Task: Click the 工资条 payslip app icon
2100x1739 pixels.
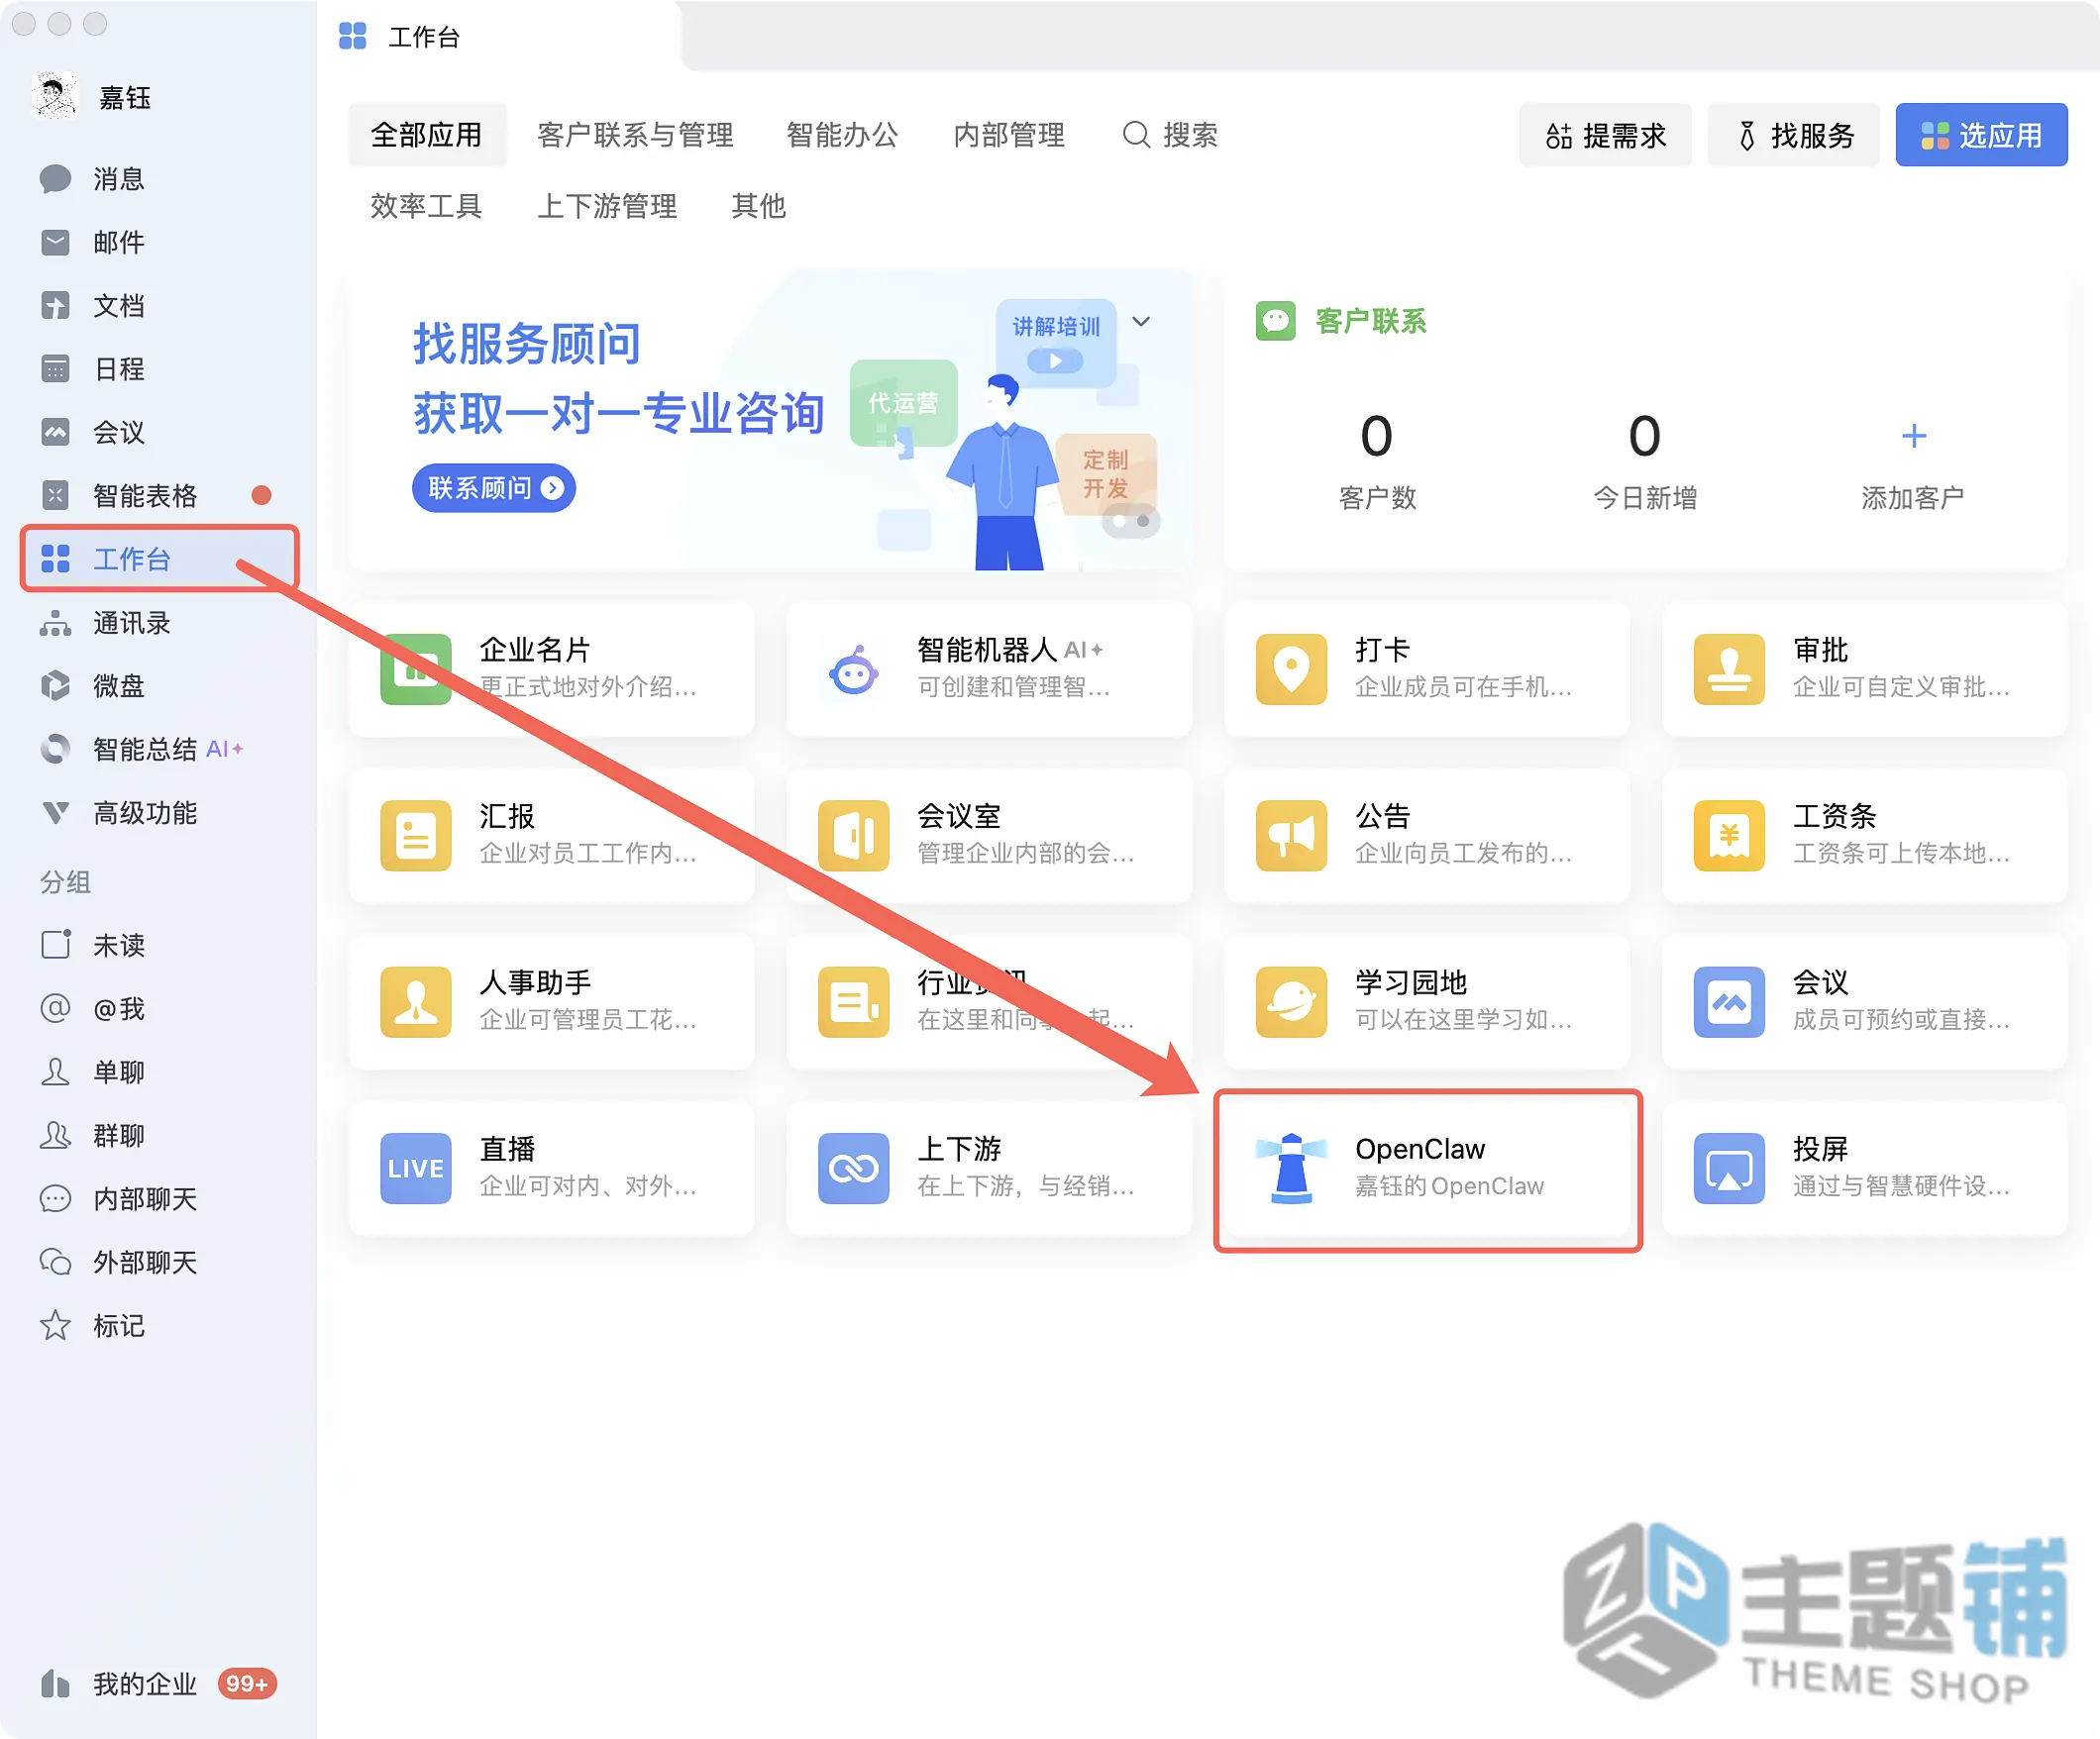Action: click(x=1729, y=835)
